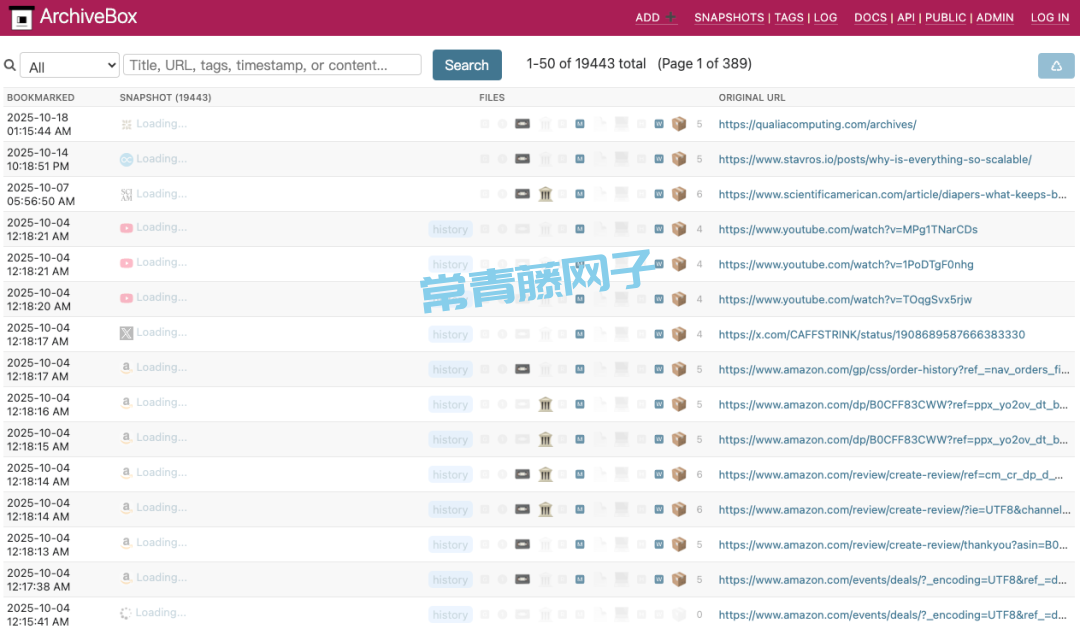Focus the title, URL, tags search field
The image size is (1080, 629).
click(x=272, y=65)
